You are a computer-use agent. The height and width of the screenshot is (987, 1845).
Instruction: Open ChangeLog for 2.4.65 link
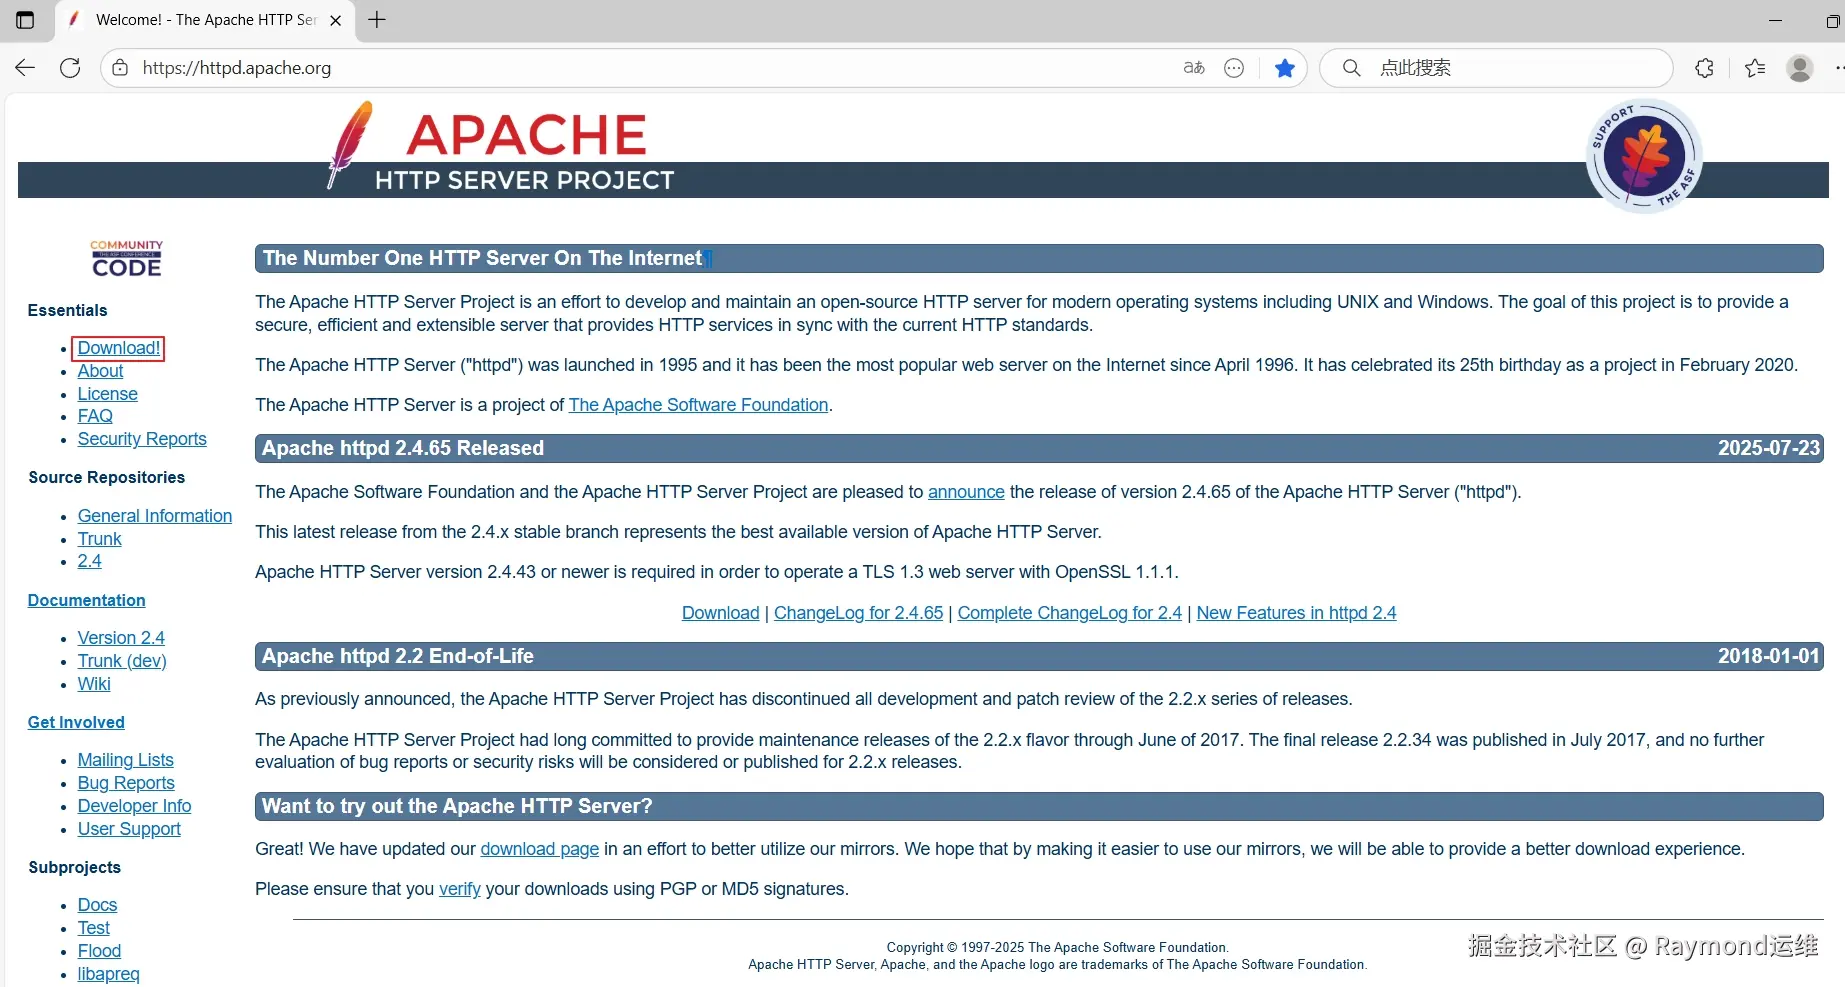[x=858, y=613]
